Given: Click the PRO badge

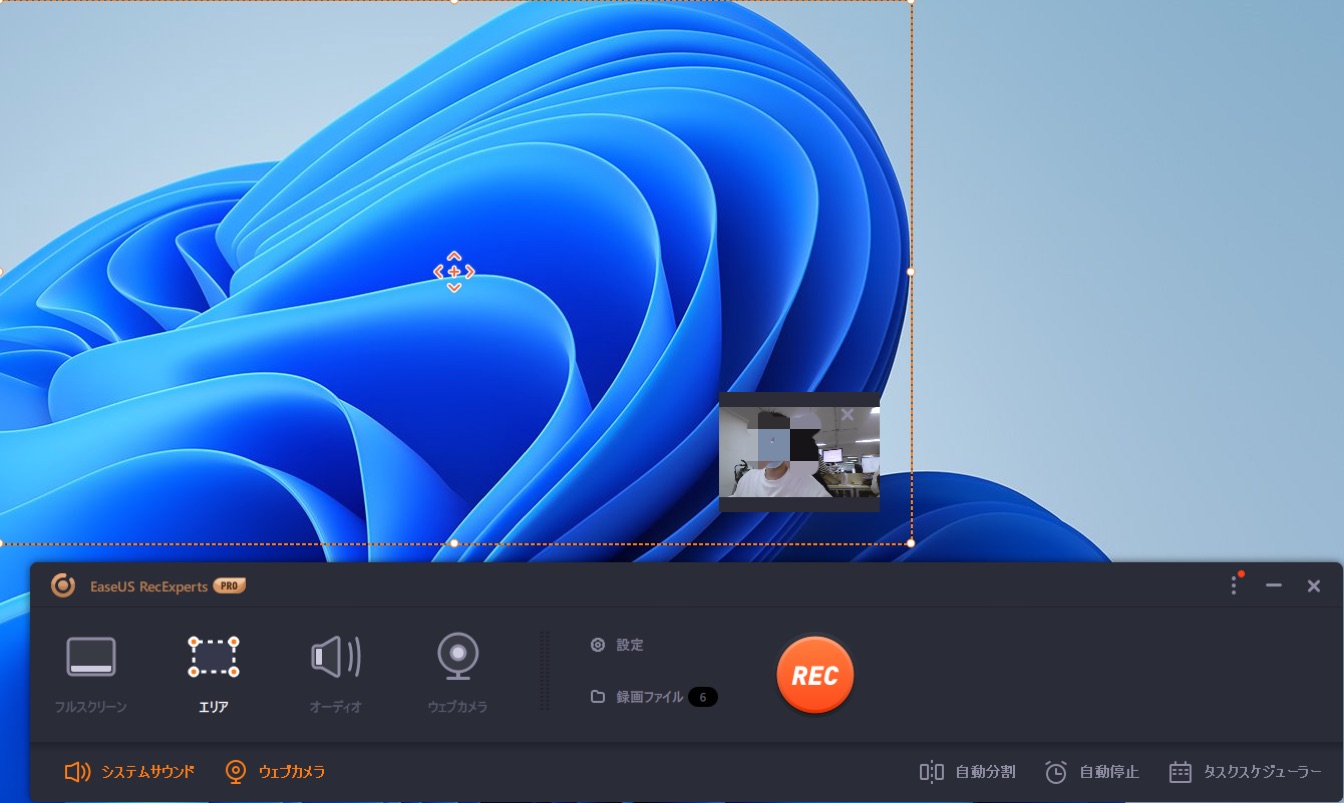Looking at the screenshot, I should click(229, 586).
